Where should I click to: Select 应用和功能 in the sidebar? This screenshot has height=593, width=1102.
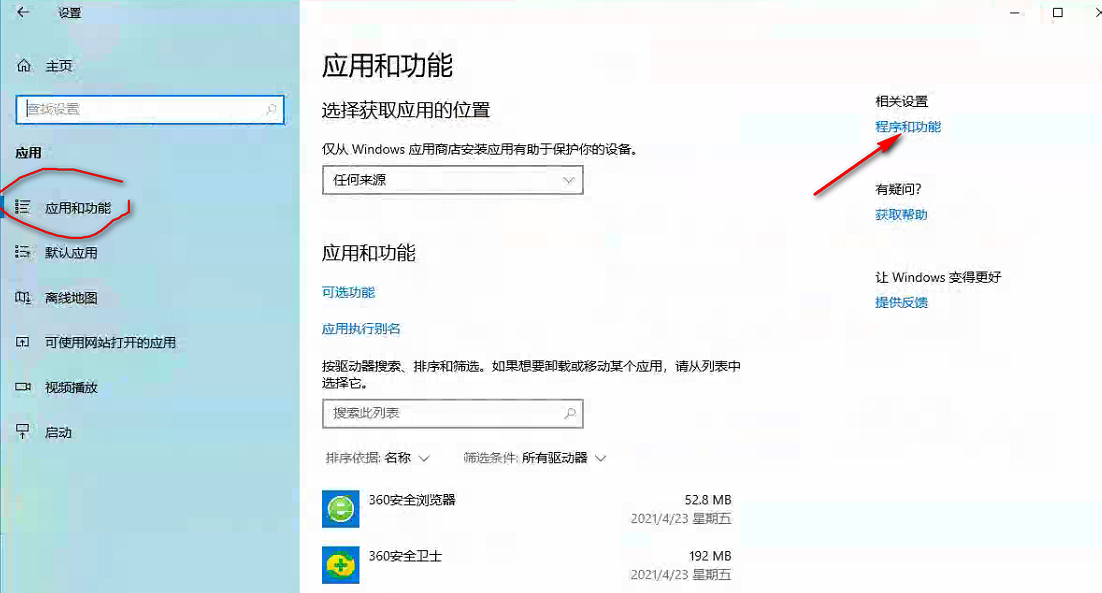(78, 208)
